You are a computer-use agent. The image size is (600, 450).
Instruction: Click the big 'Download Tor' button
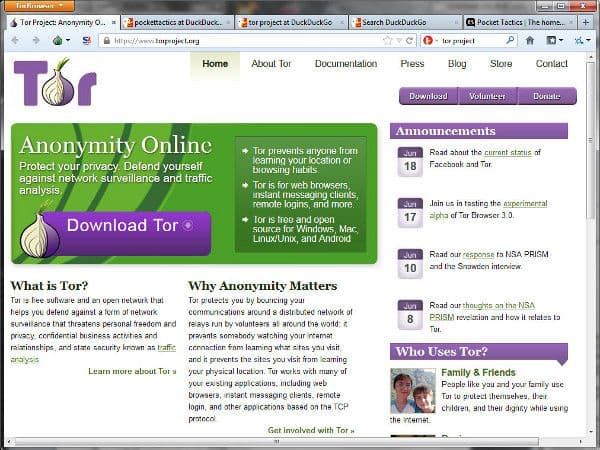tap(130, 233)
